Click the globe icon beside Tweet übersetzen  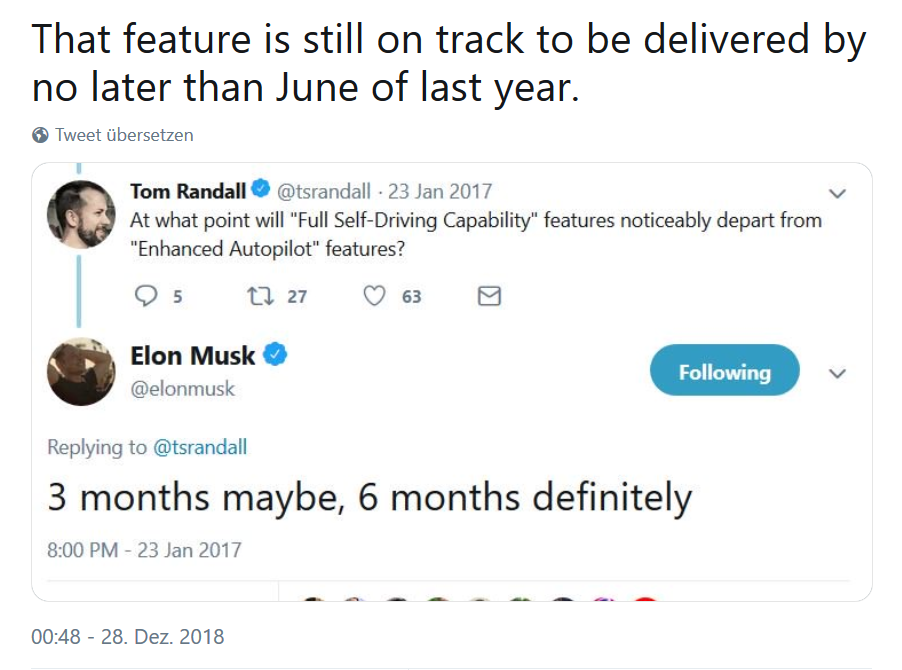click(x=40, y=135)
